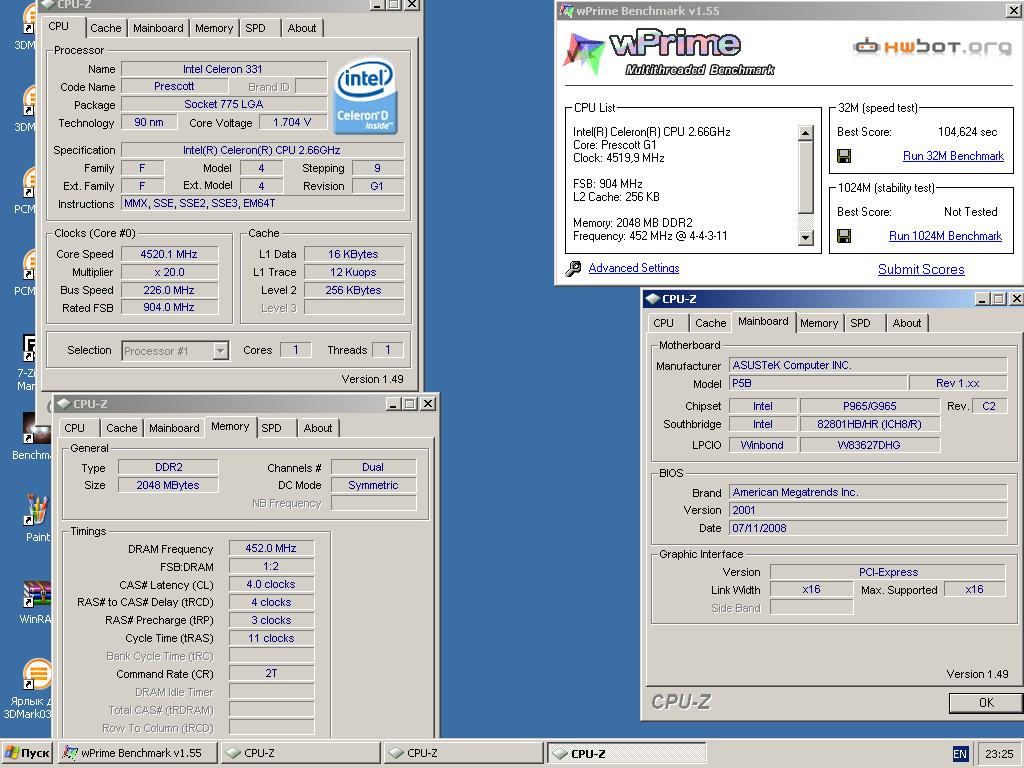This screenshot has width=1024, height=768.
Task: Click the wPrime colorful logo icon
Action: click(583, 52)
